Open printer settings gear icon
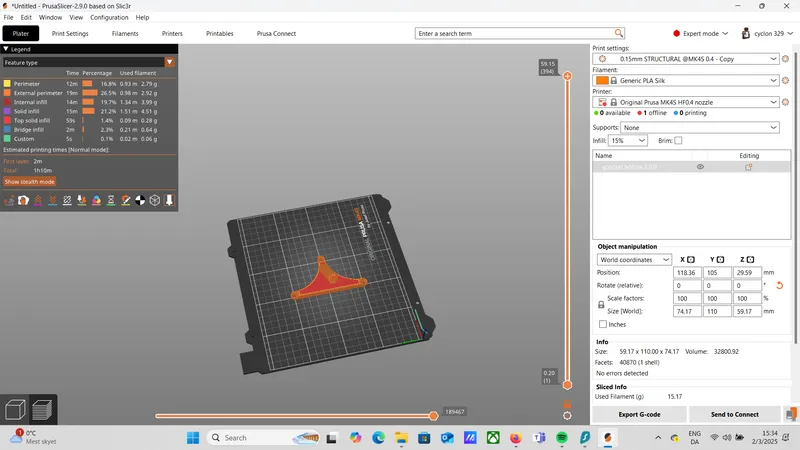 click(785, 102)
